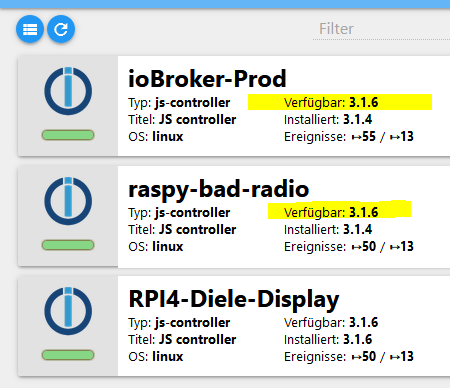Click green status bar of raspy-bad-radio
This screenshot has height=388, width=450.
68,245
